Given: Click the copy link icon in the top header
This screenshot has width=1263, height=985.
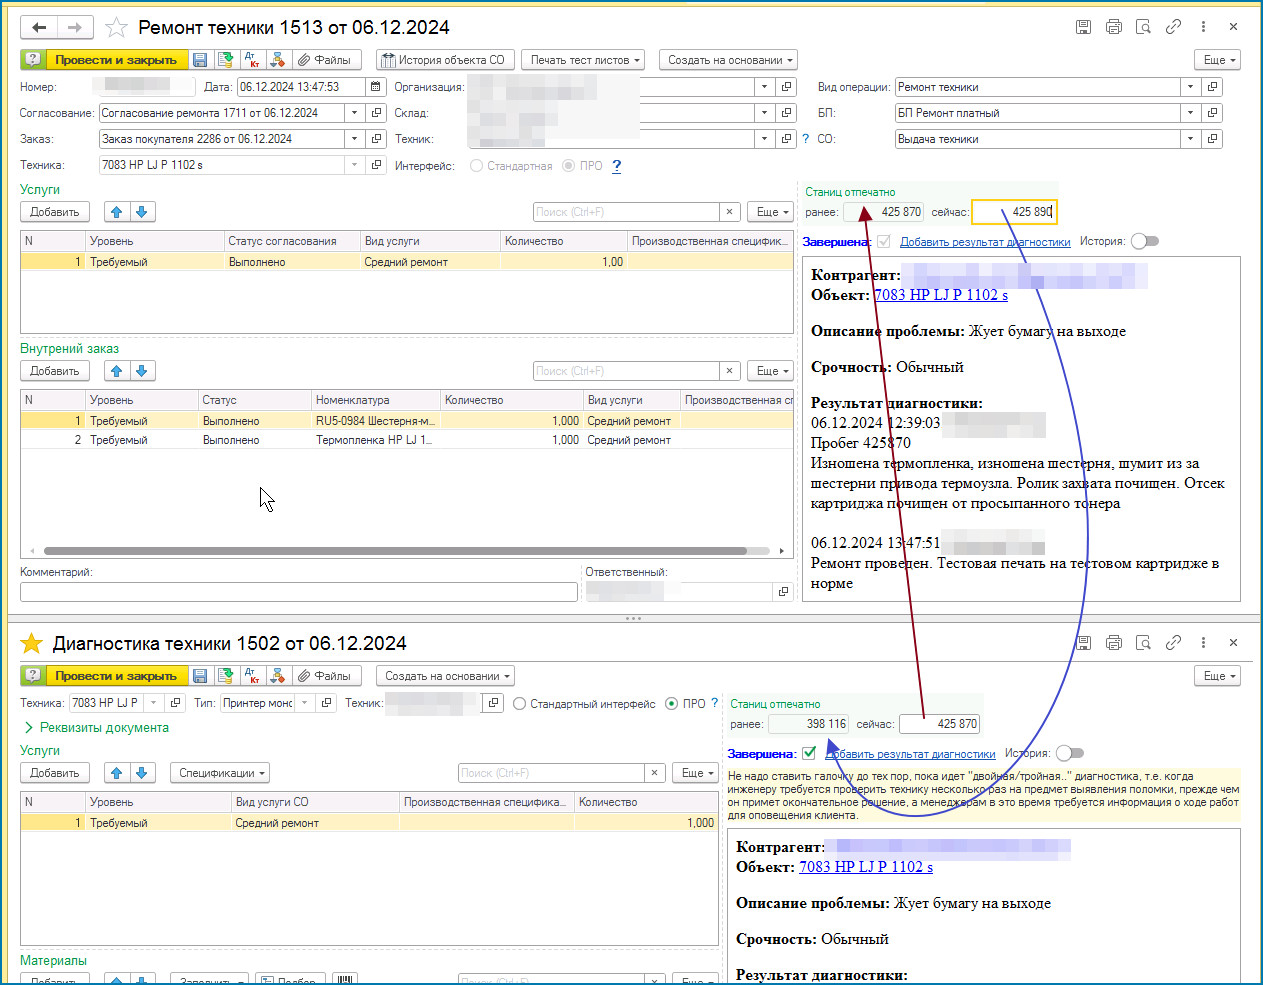Looking at the screenshot, I should [x=1173, y=27].
